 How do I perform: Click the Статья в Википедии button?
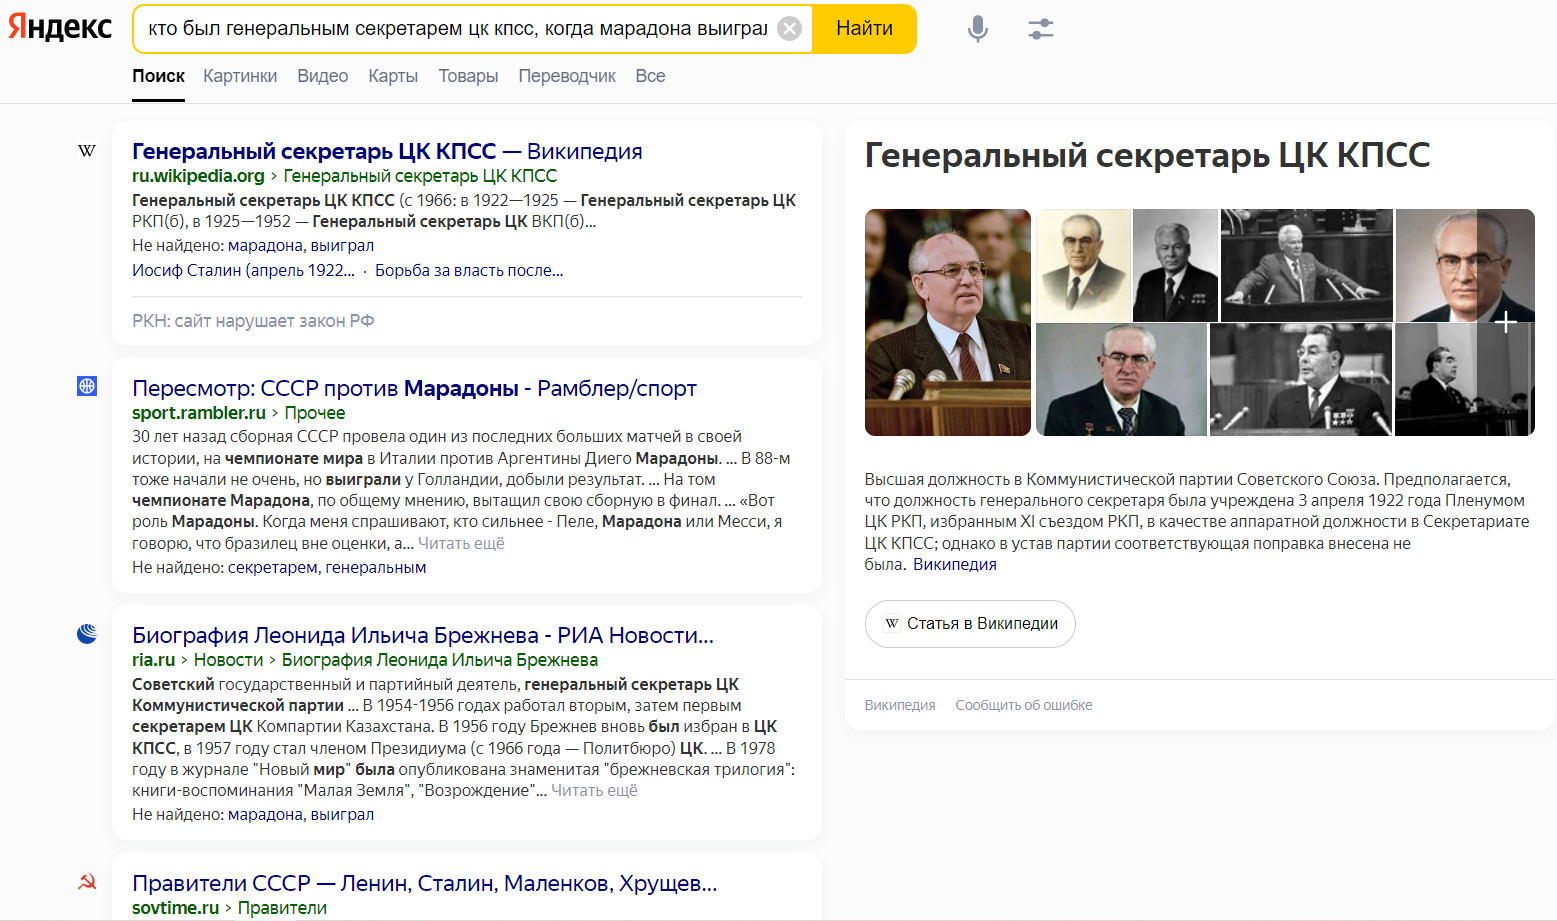pos(970,624)
